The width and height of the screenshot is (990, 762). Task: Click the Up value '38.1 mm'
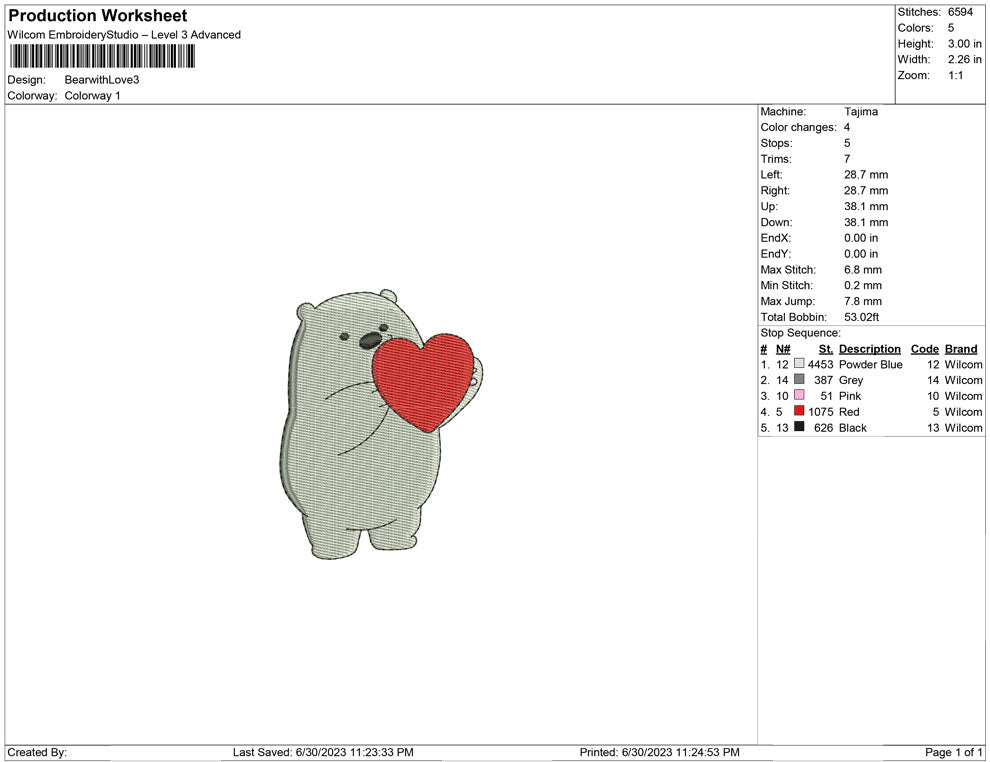click(x=866, y=206)
